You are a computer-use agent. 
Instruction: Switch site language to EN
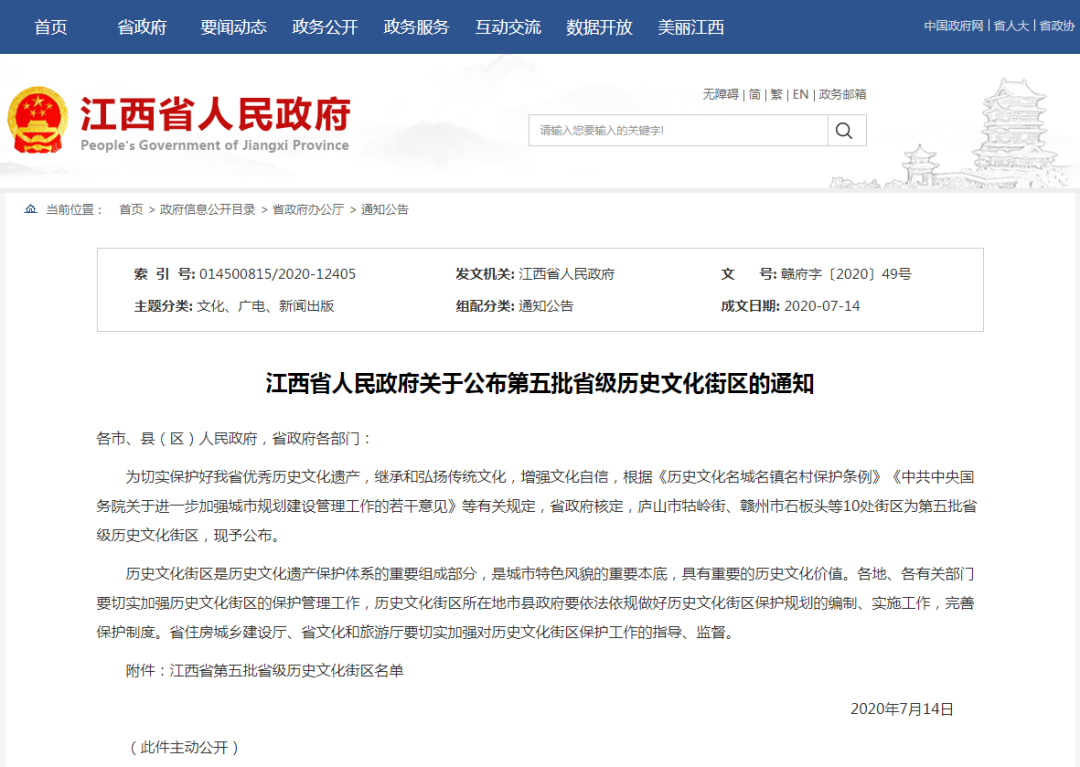coord(800,94)
